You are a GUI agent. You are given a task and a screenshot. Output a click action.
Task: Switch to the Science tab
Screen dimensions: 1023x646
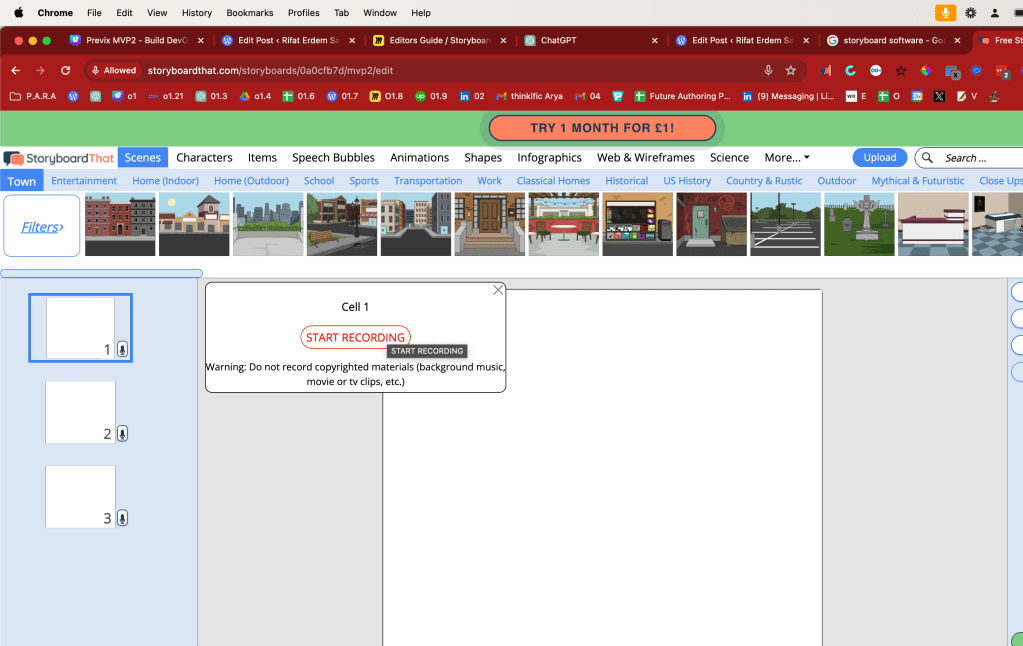729,157
